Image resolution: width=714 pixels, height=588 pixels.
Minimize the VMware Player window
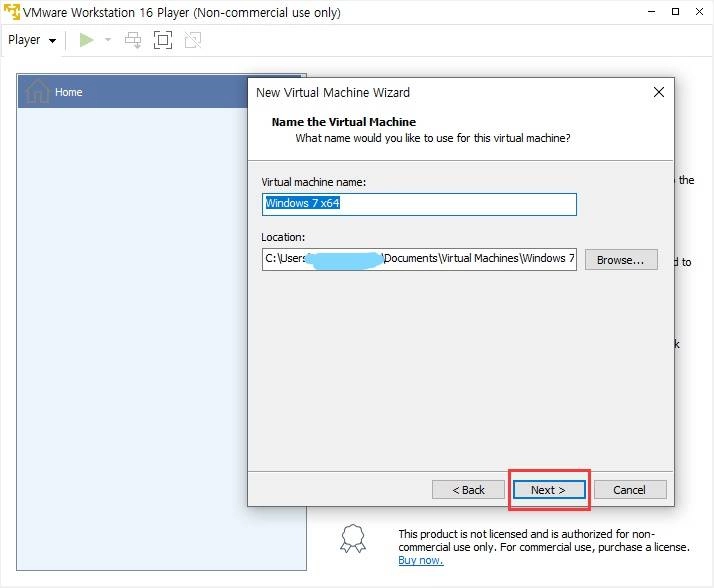point(652,12)
